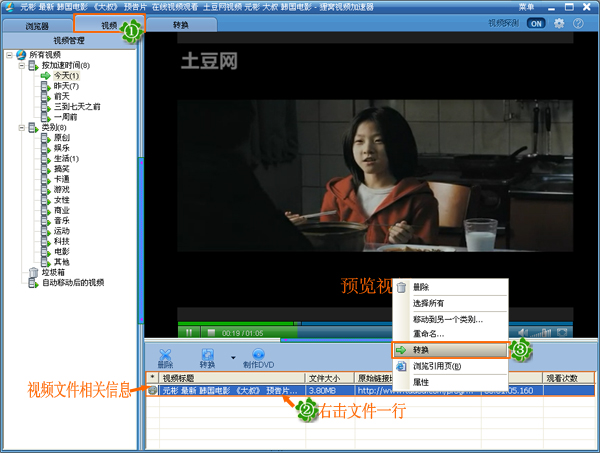Screen dimensions: 600x453
Task: Click the video row's disc icon
Action: [153, 391]
